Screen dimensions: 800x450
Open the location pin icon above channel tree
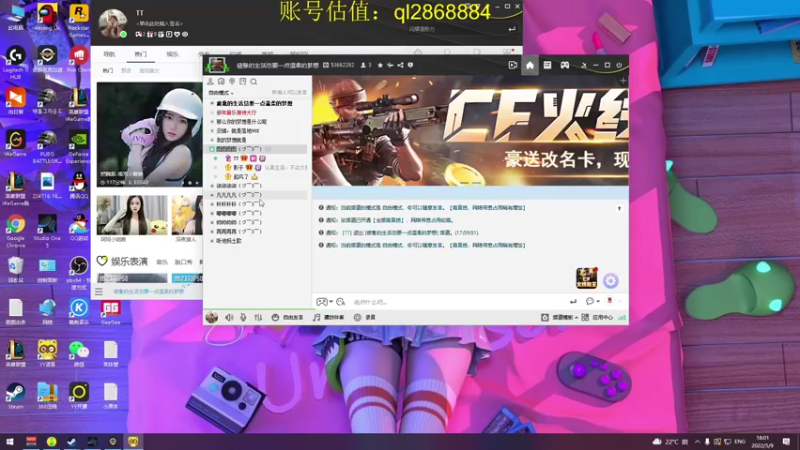pos(232,82)
